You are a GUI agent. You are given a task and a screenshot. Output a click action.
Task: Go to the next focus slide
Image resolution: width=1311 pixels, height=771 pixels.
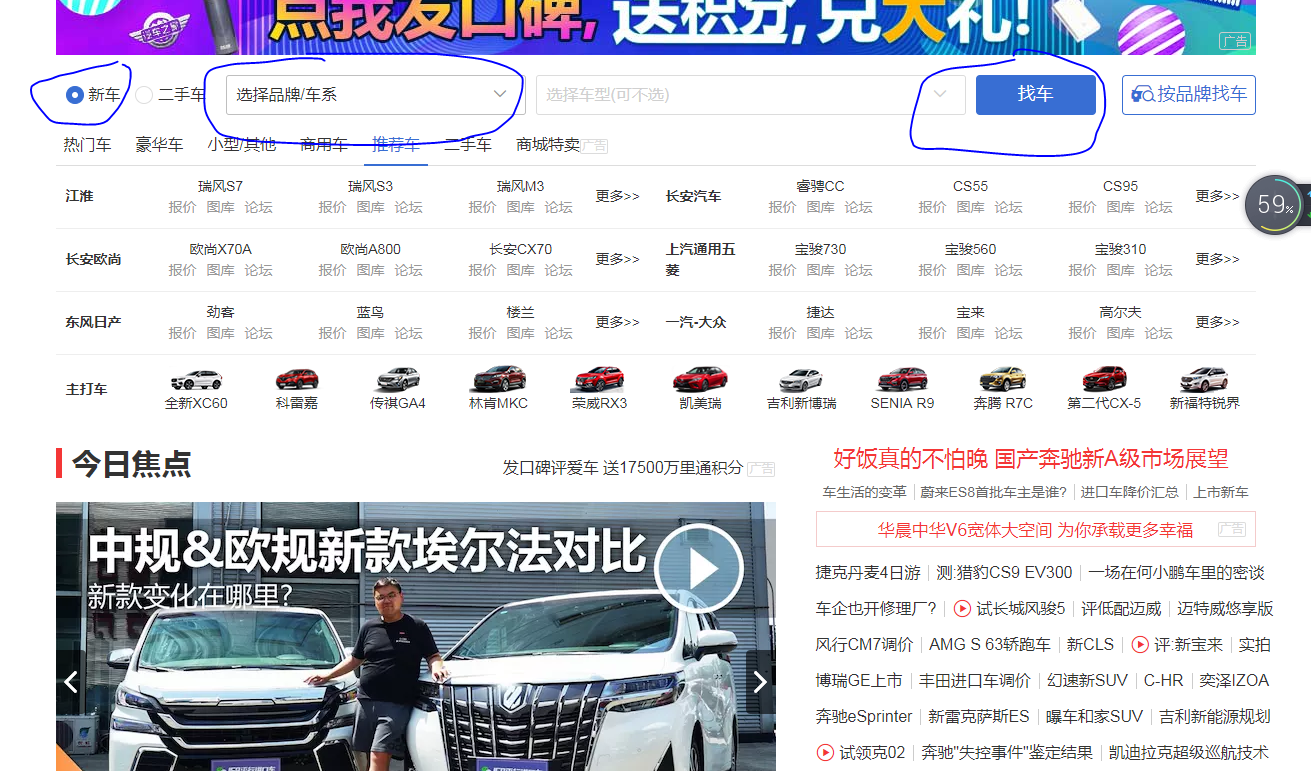coord(760,682)
